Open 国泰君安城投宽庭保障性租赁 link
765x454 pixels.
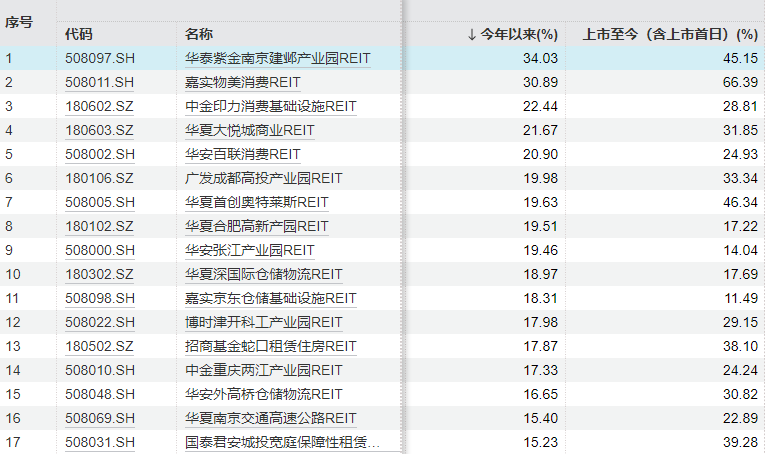pos(282,442)
